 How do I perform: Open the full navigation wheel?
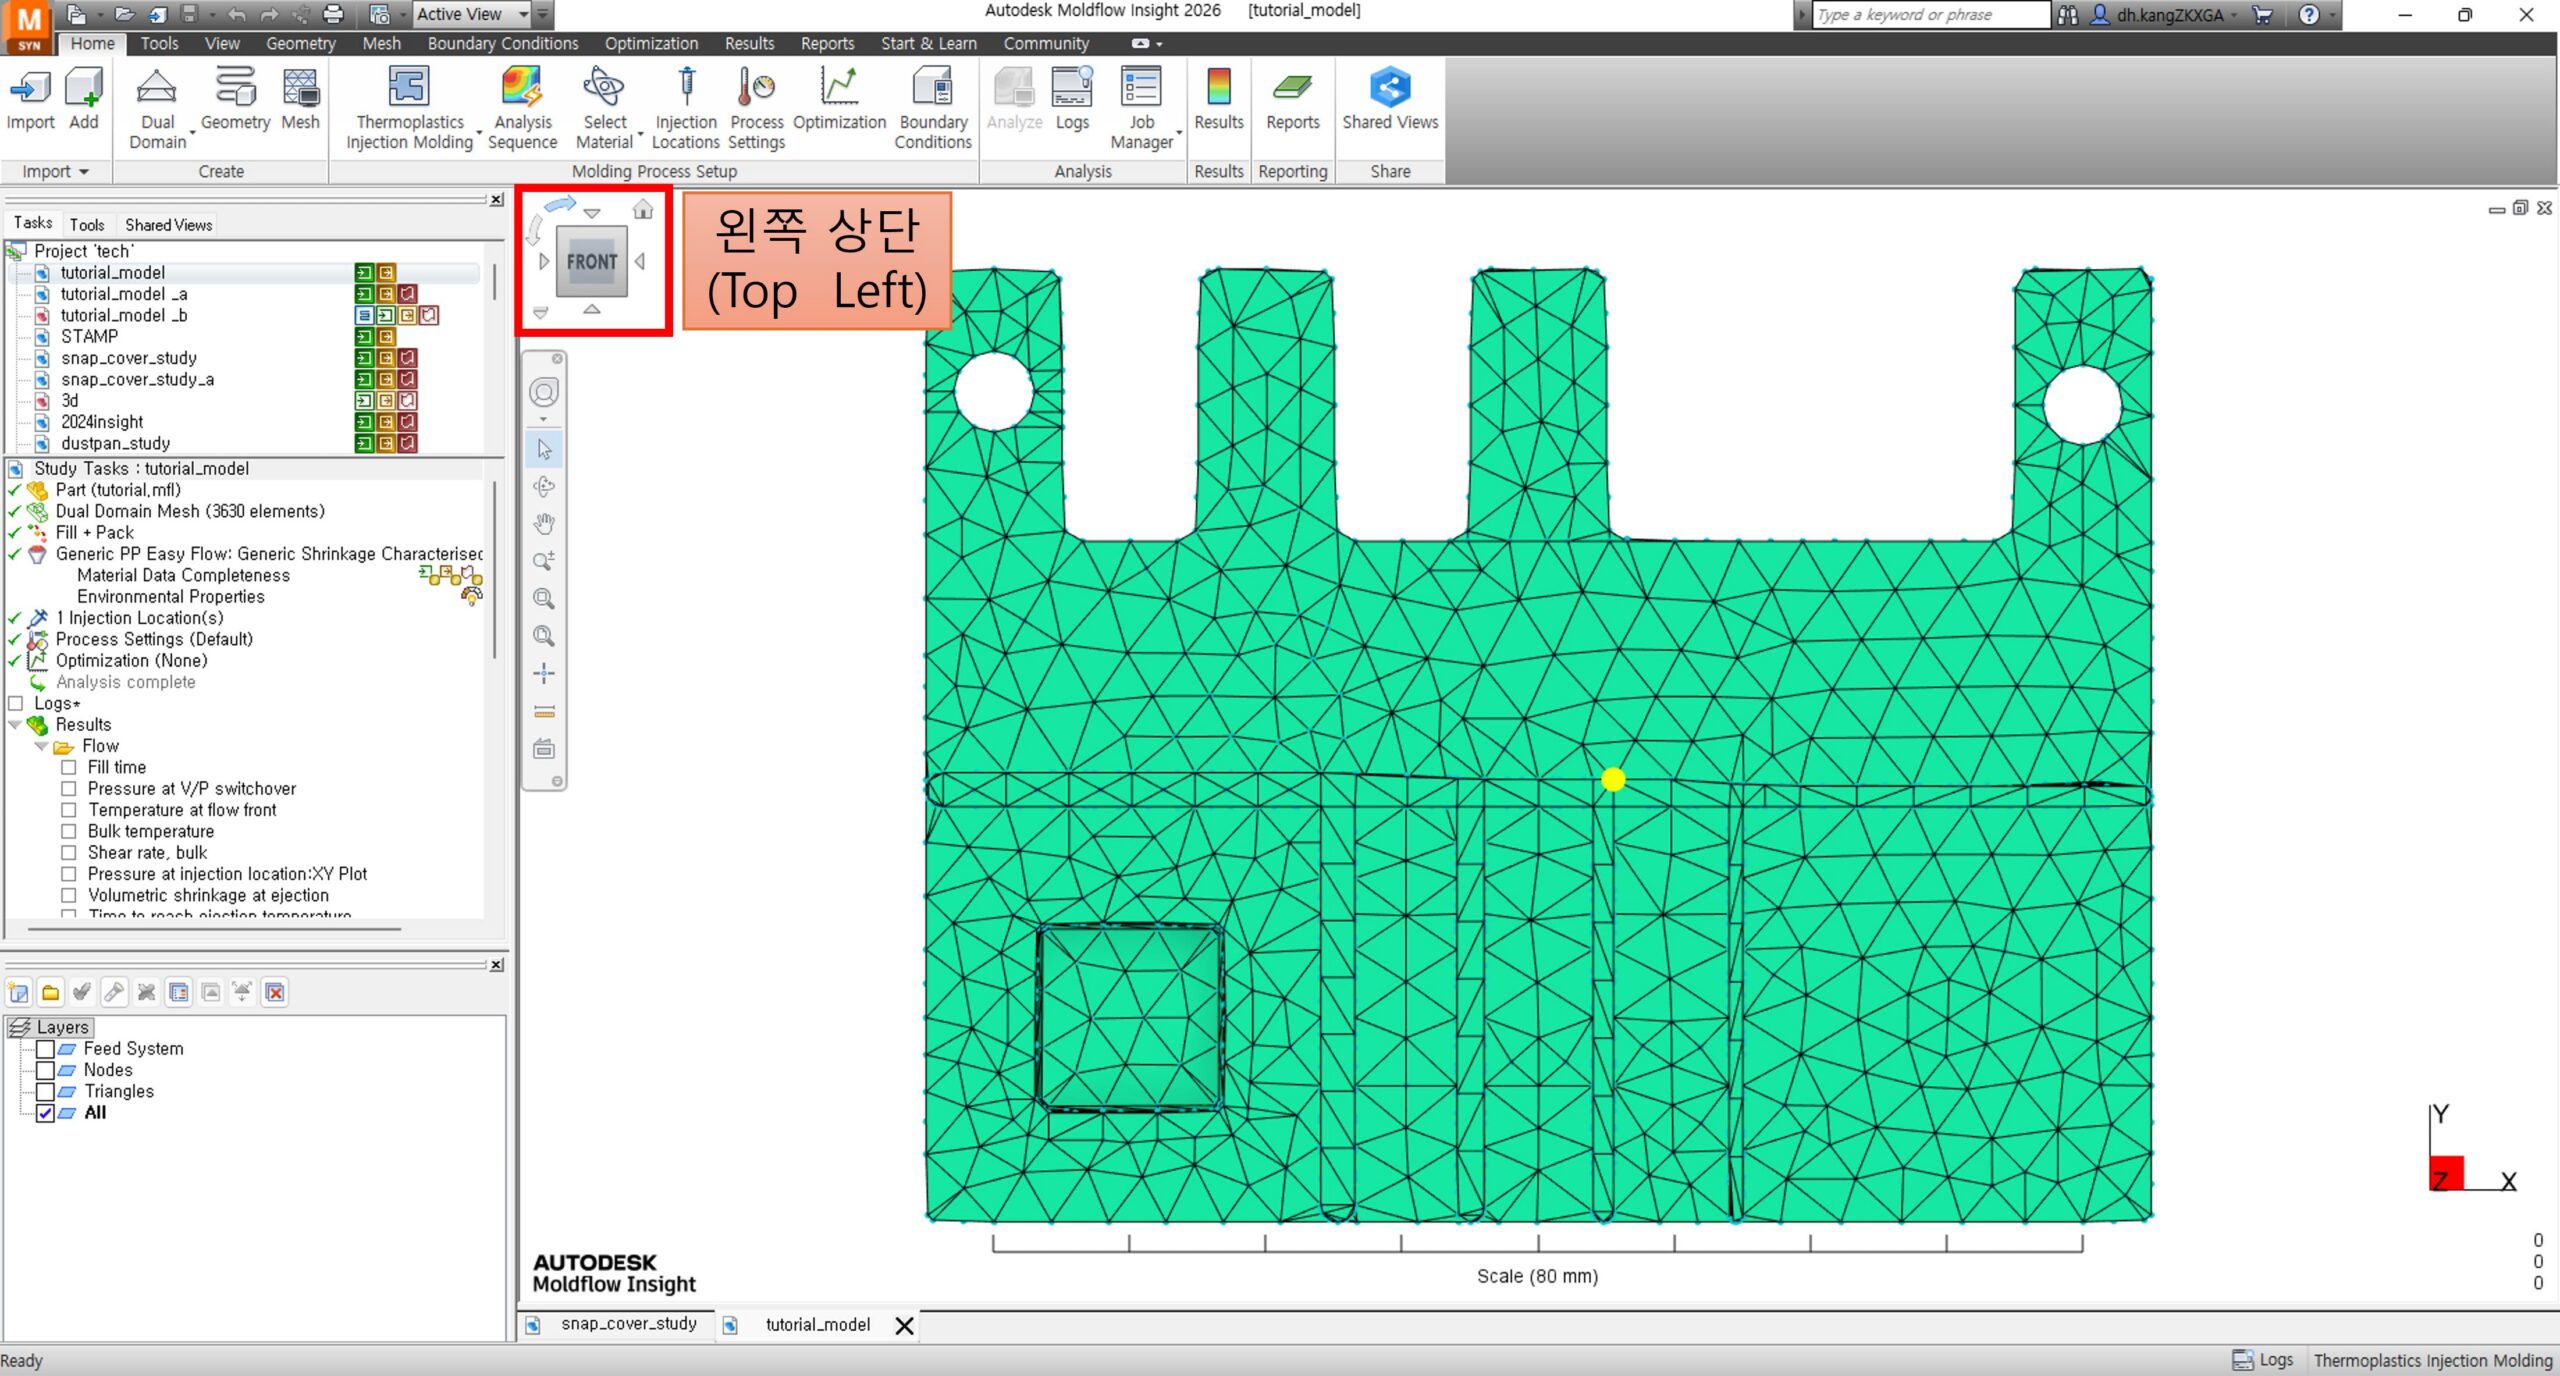point(544,393)
